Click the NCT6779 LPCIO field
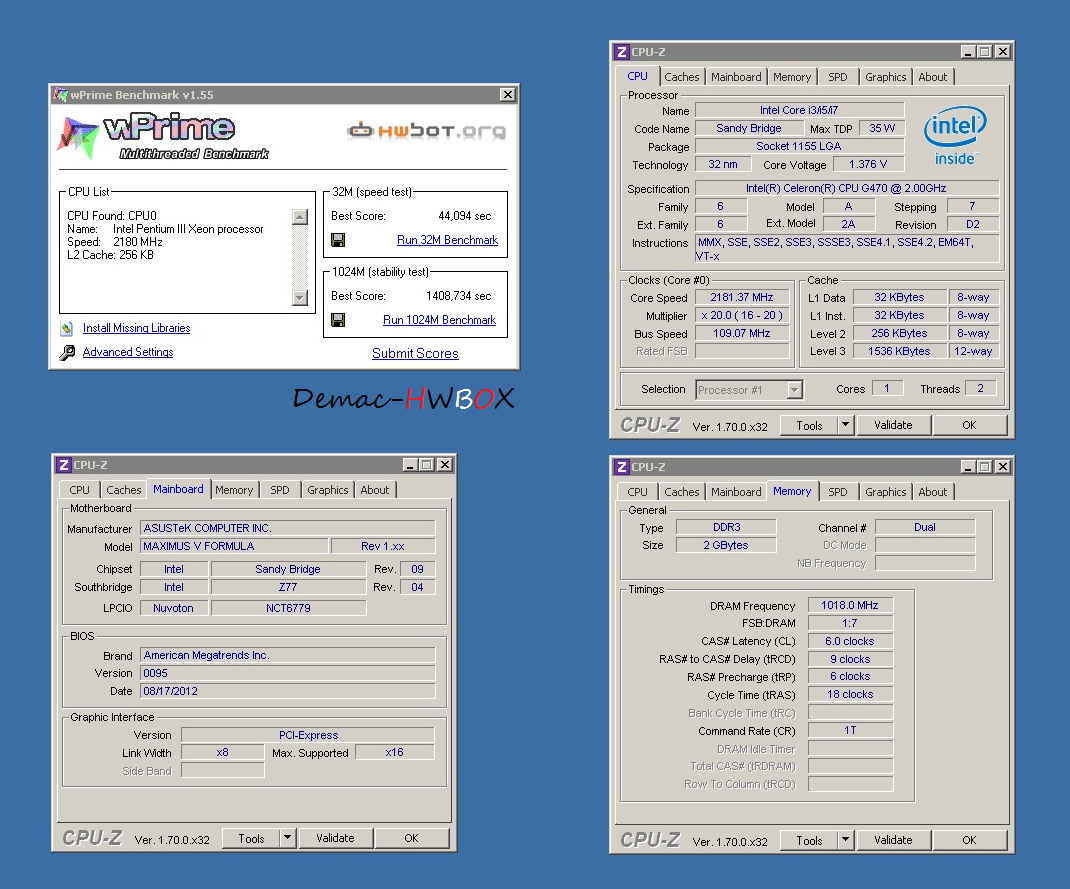The height and width of the screenshot is (889, 1070). point(288,608)
